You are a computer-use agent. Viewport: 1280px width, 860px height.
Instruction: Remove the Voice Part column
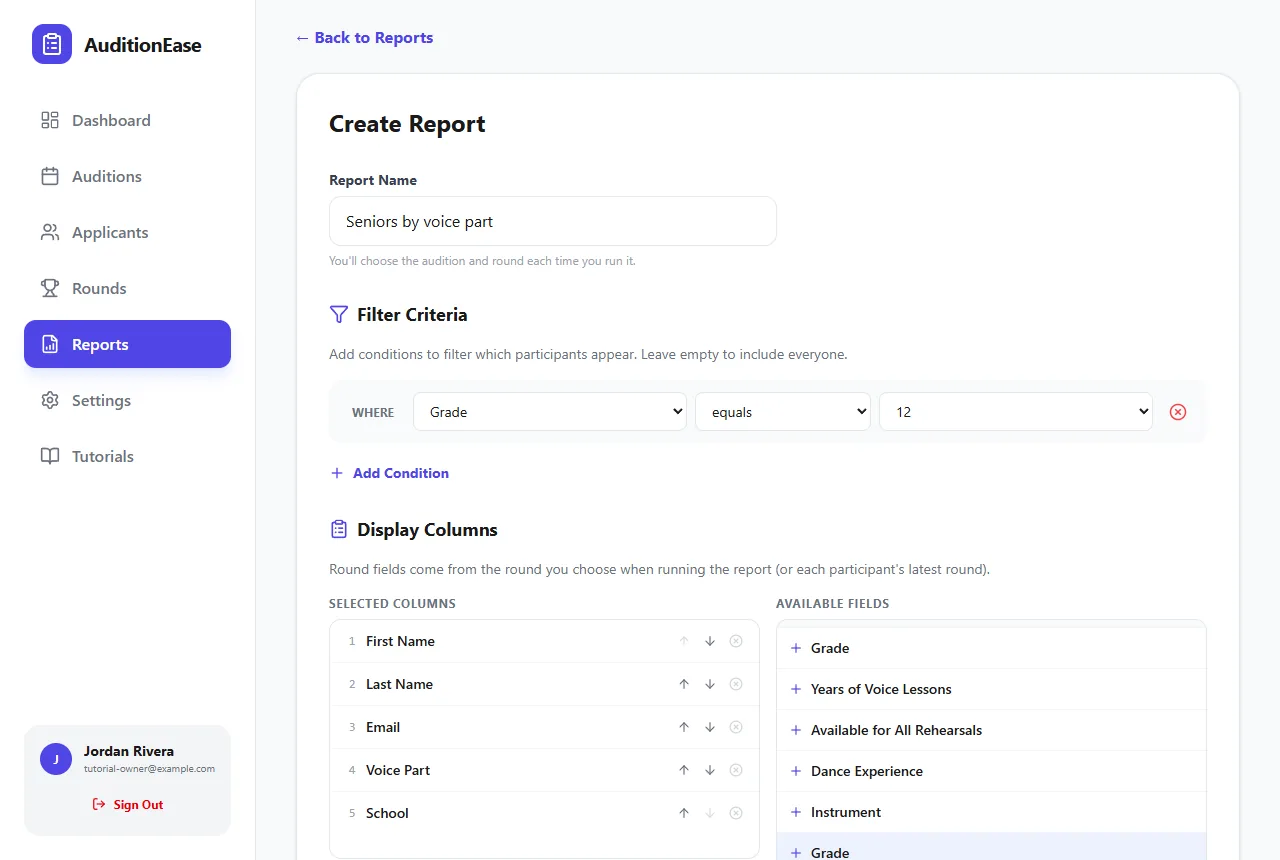(x=736, y=770)
